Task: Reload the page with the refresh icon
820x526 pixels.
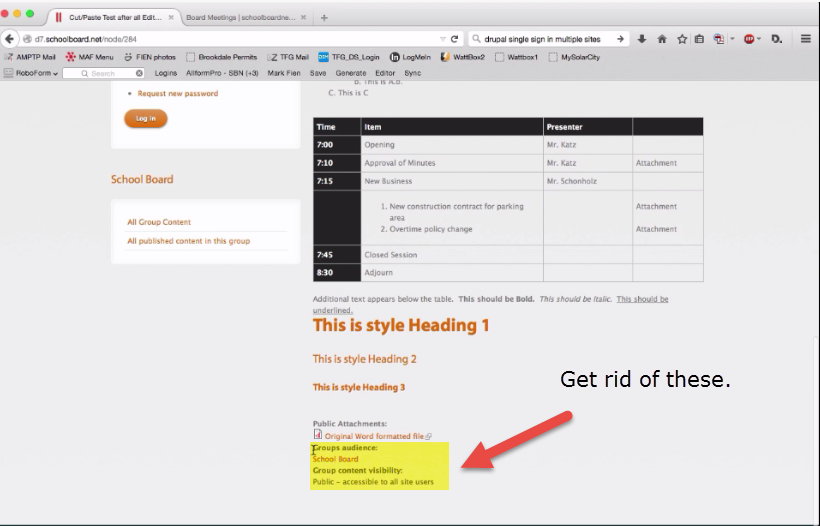Action: point(454,39)
